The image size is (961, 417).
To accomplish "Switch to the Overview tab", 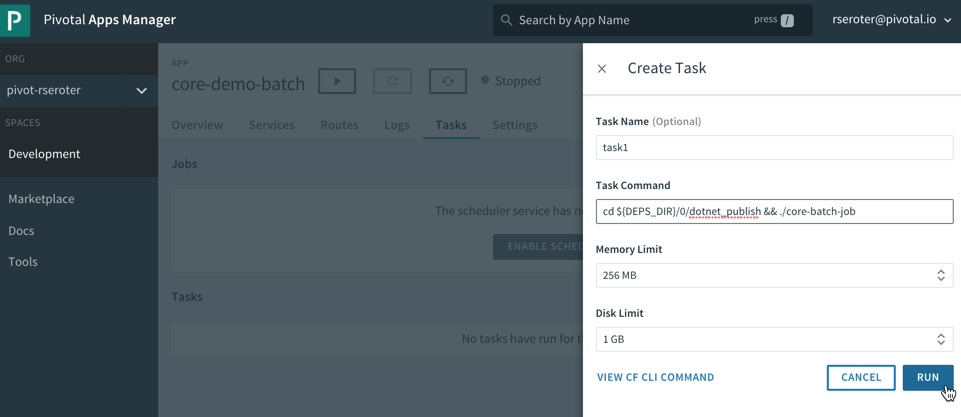I will [x=197, y=125].
